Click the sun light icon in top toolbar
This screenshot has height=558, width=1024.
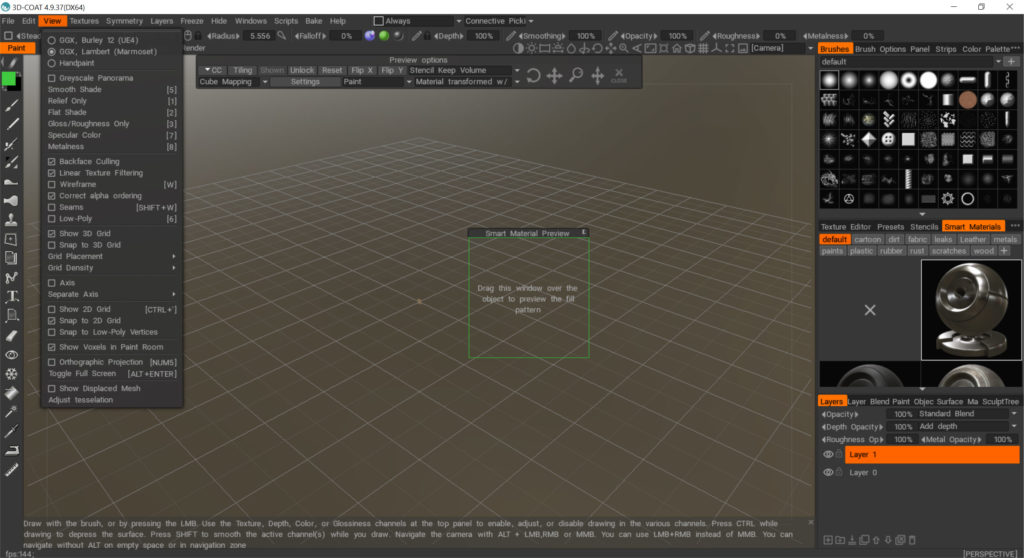click(532, 48)
